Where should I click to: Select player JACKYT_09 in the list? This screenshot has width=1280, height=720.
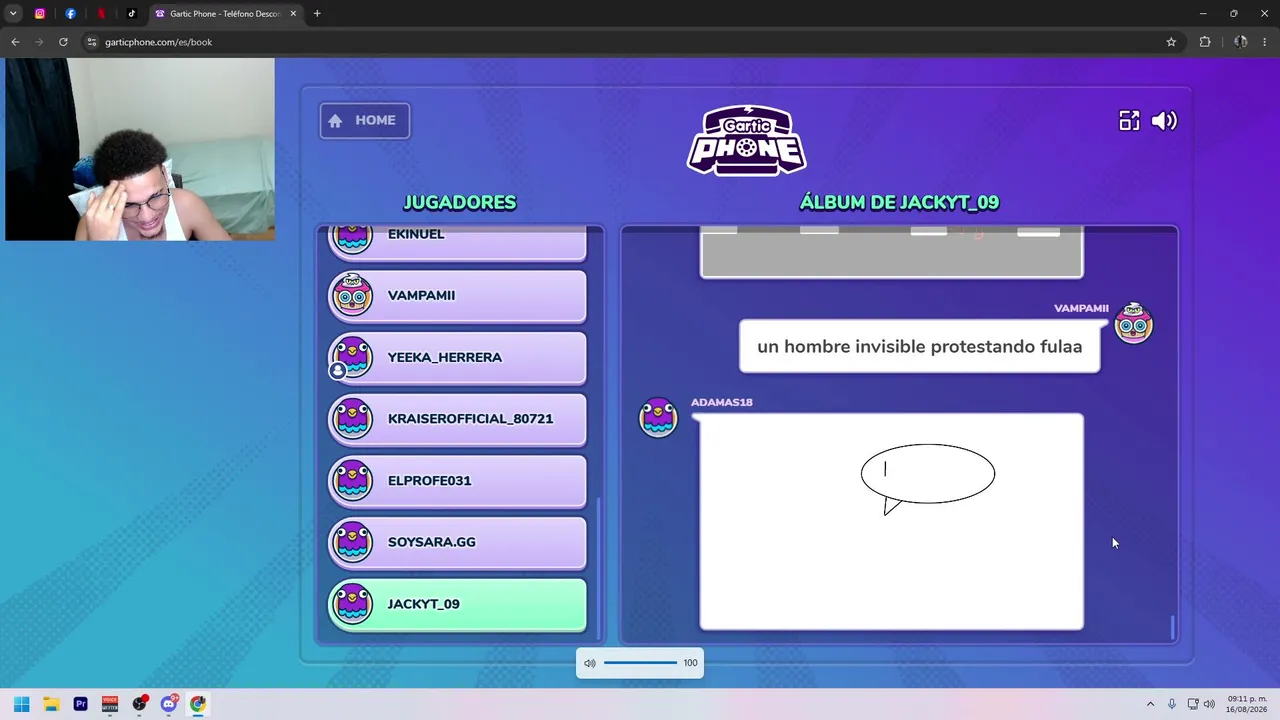tap(457, 604)
